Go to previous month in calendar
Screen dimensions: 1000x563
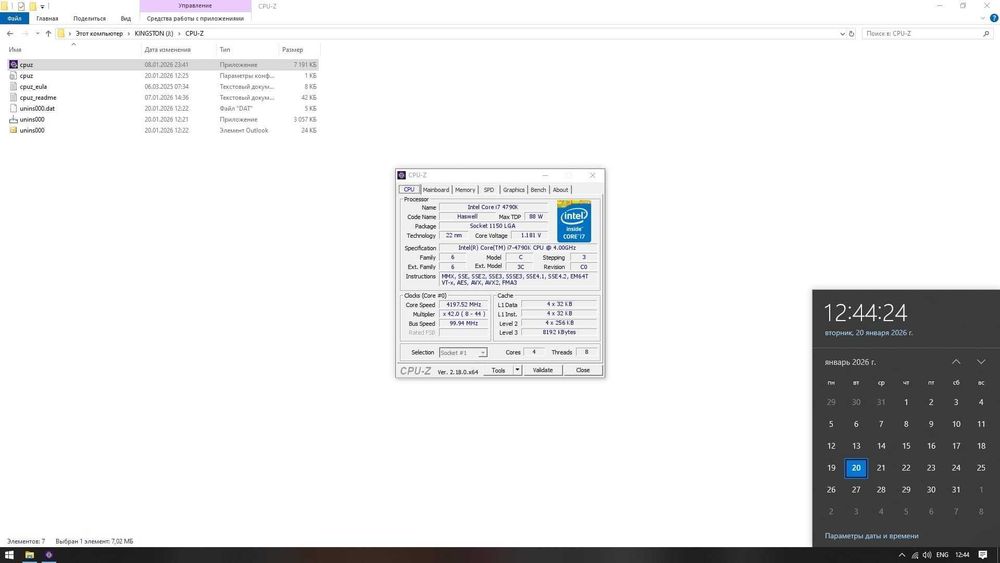coord(956,362)
